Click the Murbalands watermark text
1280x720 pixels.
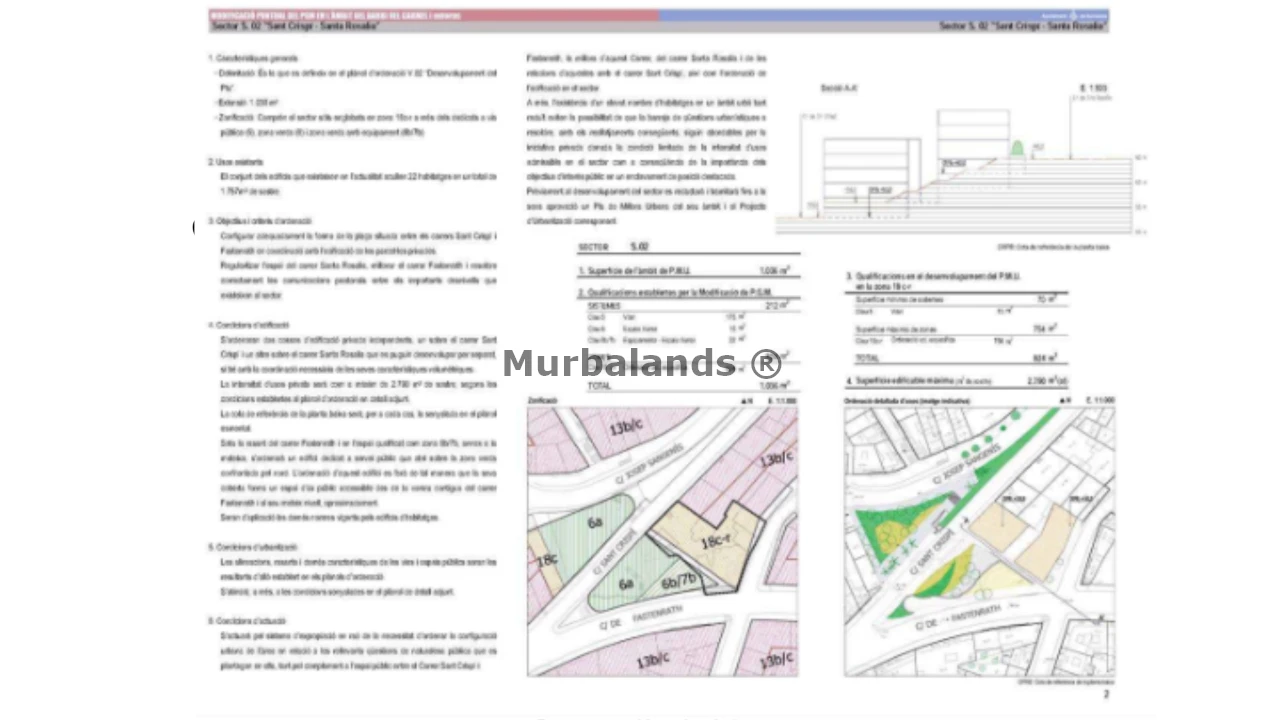pos(641,363)
